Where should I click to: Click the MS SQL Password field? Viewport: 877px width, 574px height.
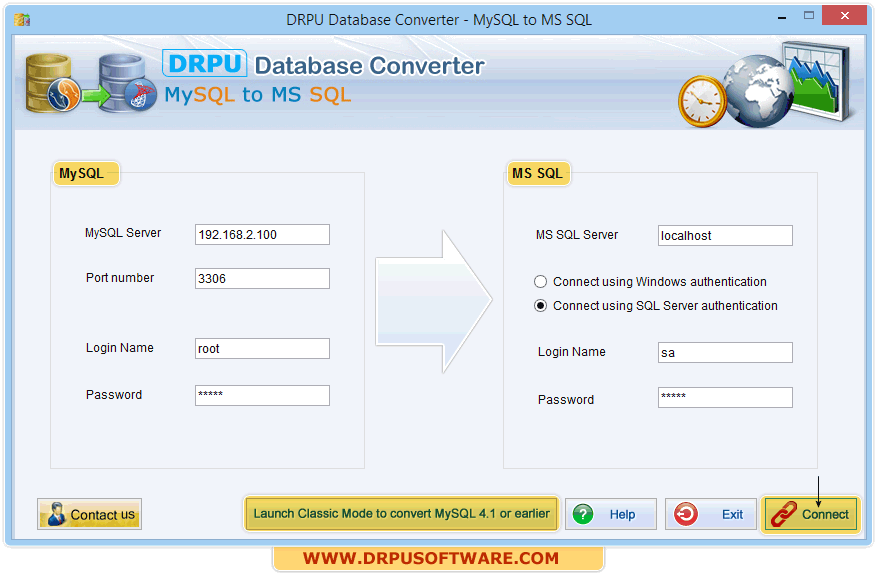[725, 398]
